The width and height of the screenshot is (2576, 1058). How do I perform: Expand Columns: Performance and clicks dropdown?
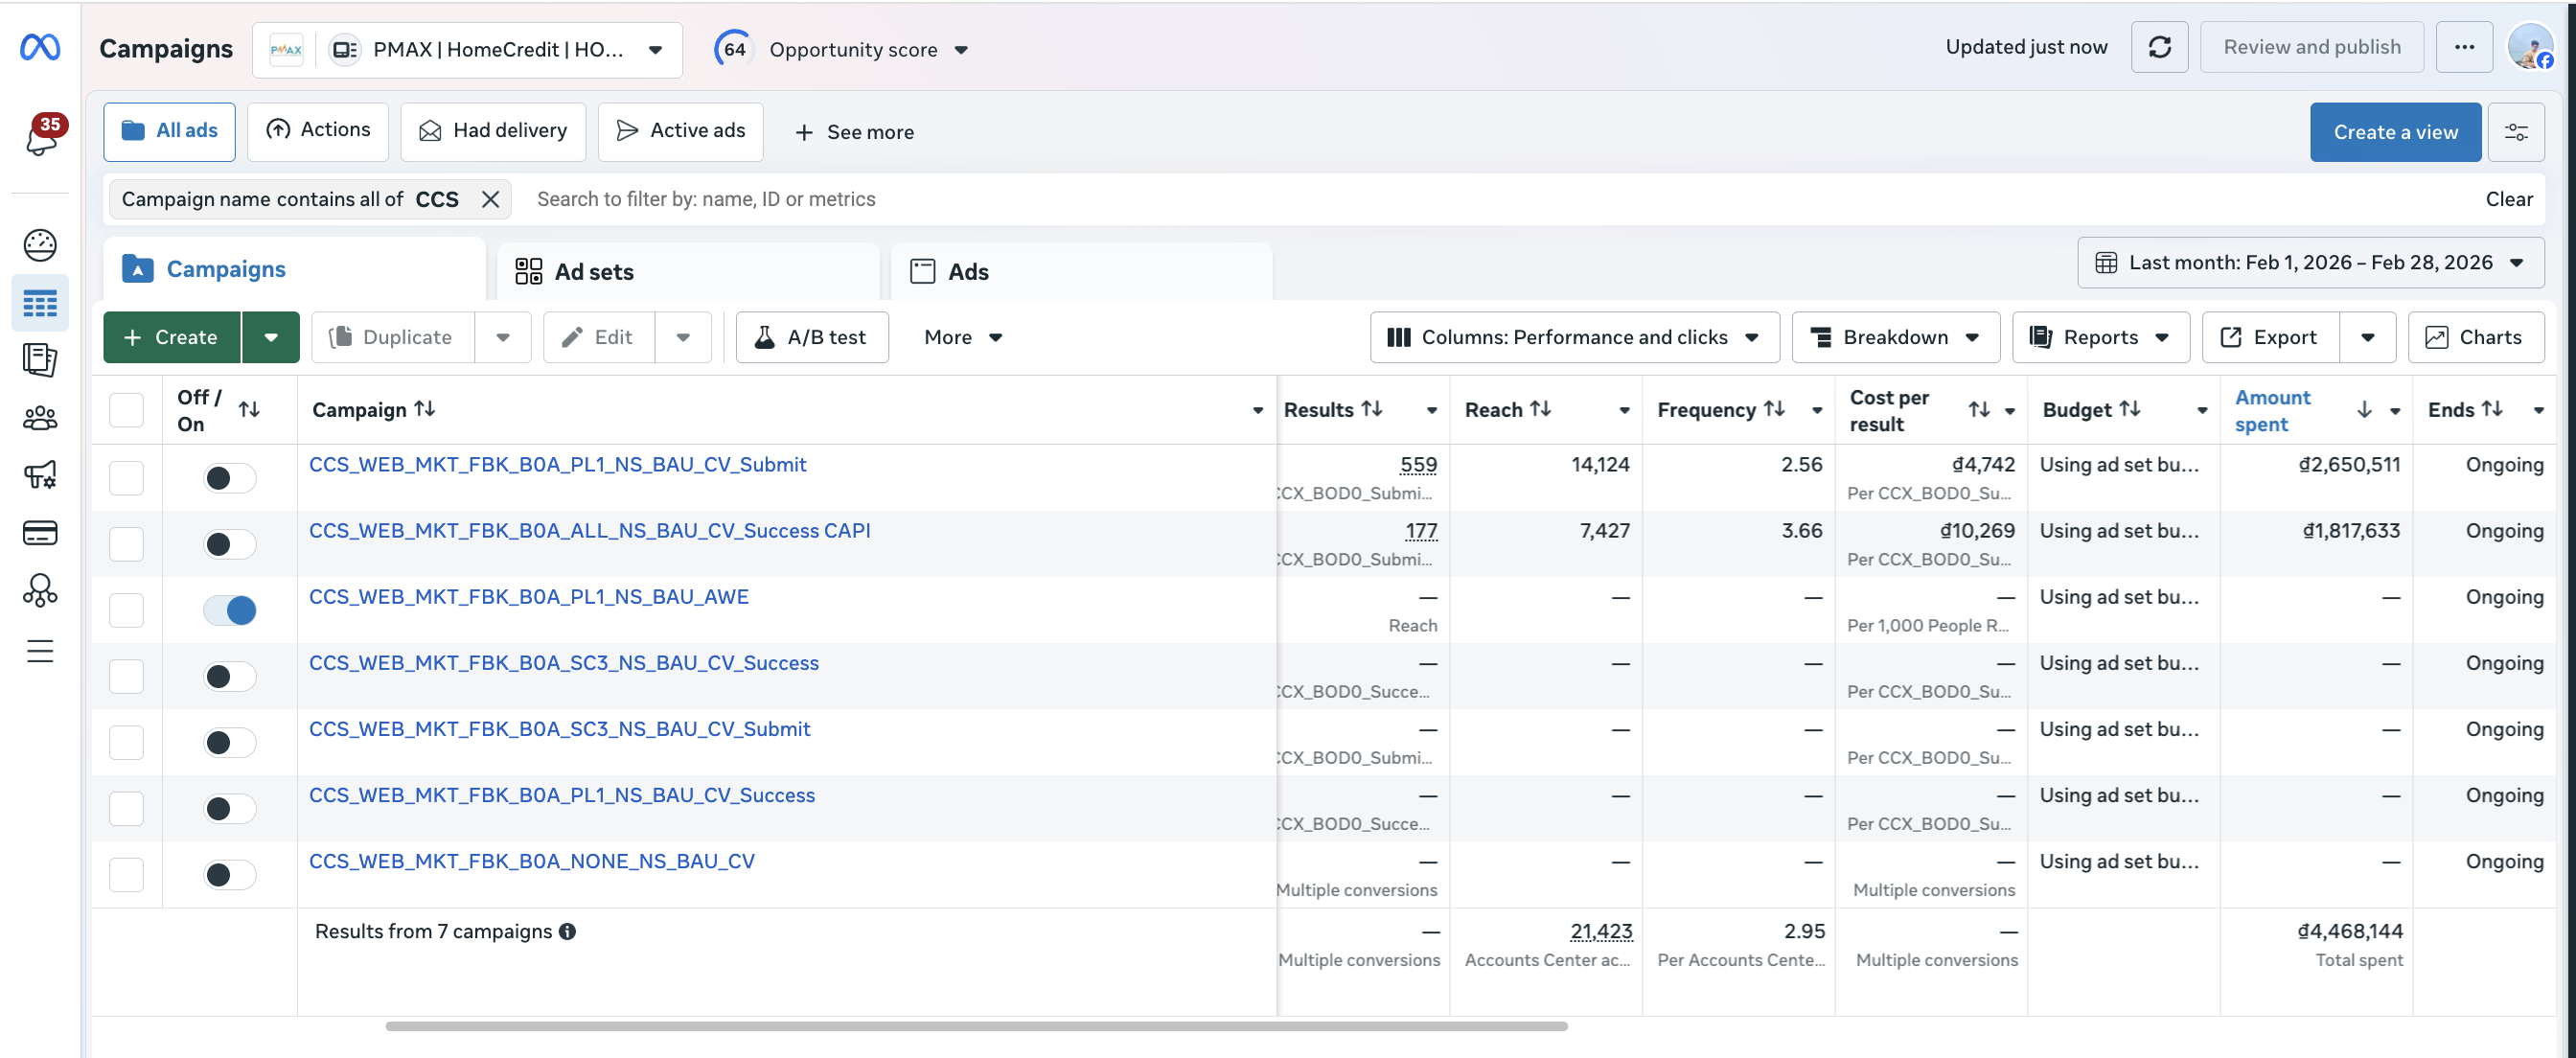pyautogui.click(x=1574, y=337)
